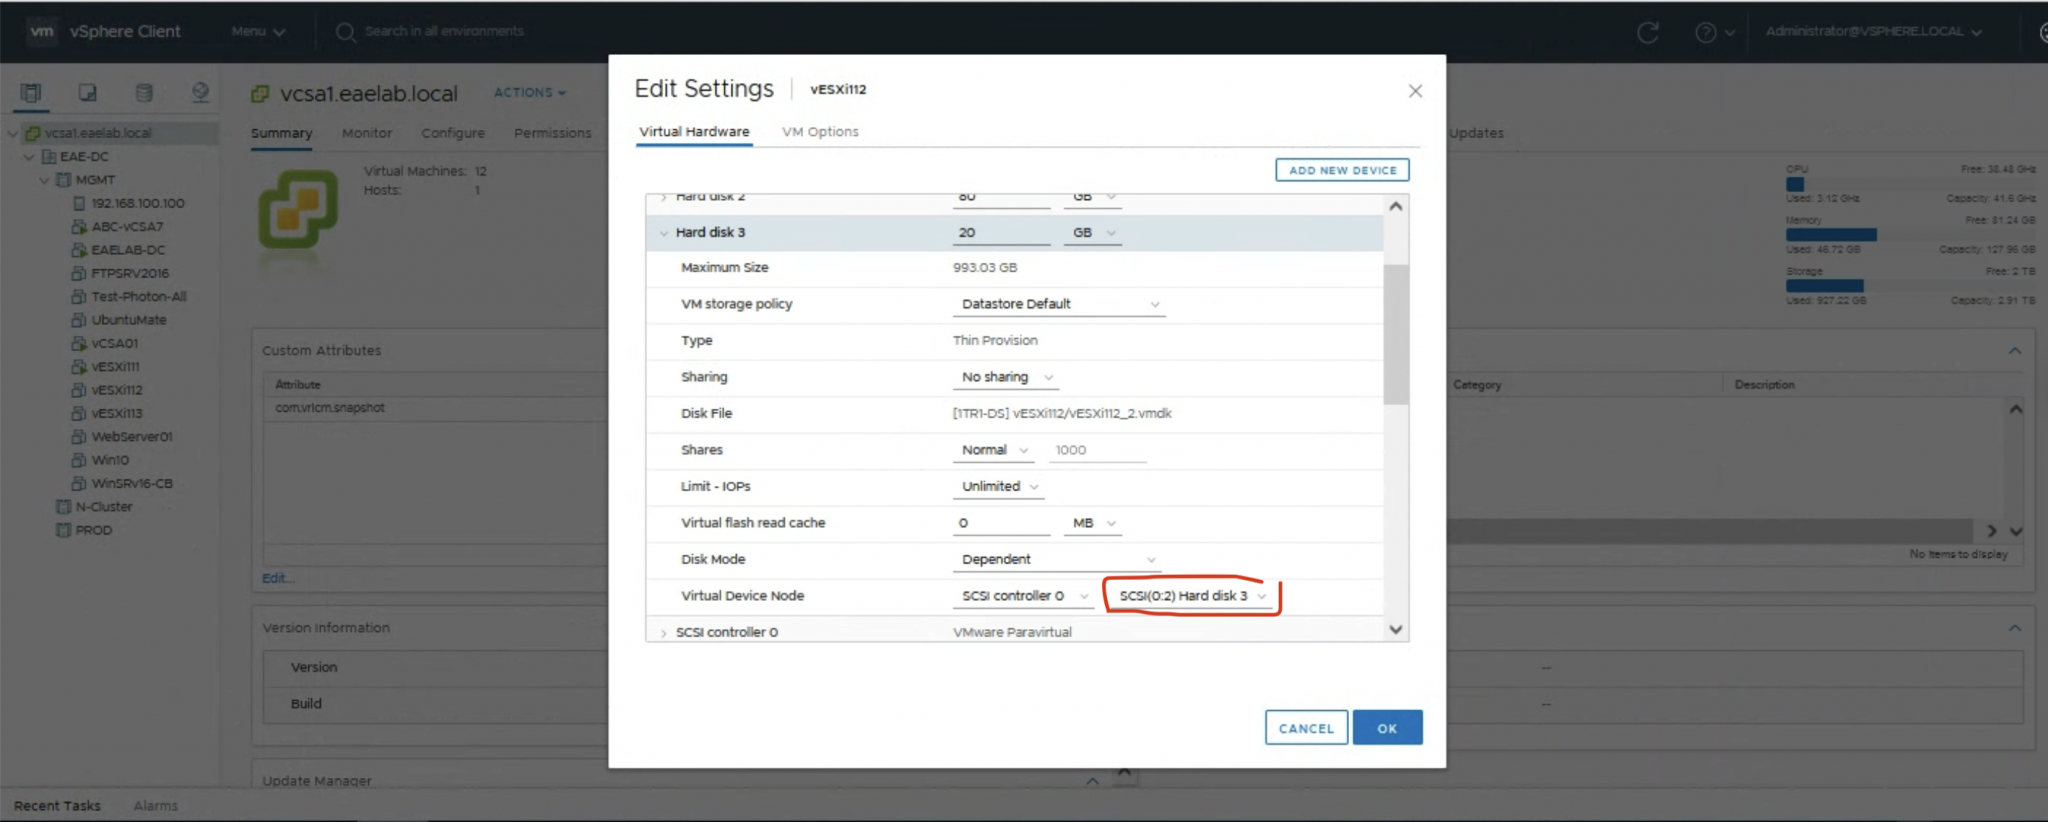Open the Shares Normal dropdown
This screenshot has width=2048, height=822.
pos(994,450)
